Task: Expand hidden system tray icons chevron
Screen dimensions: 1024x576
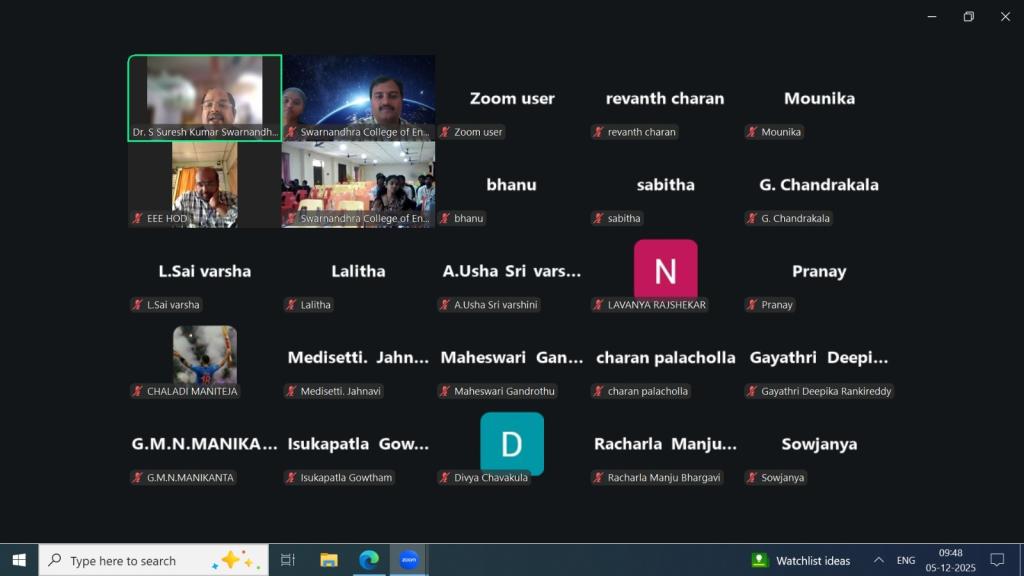Action: coord(878,560)
